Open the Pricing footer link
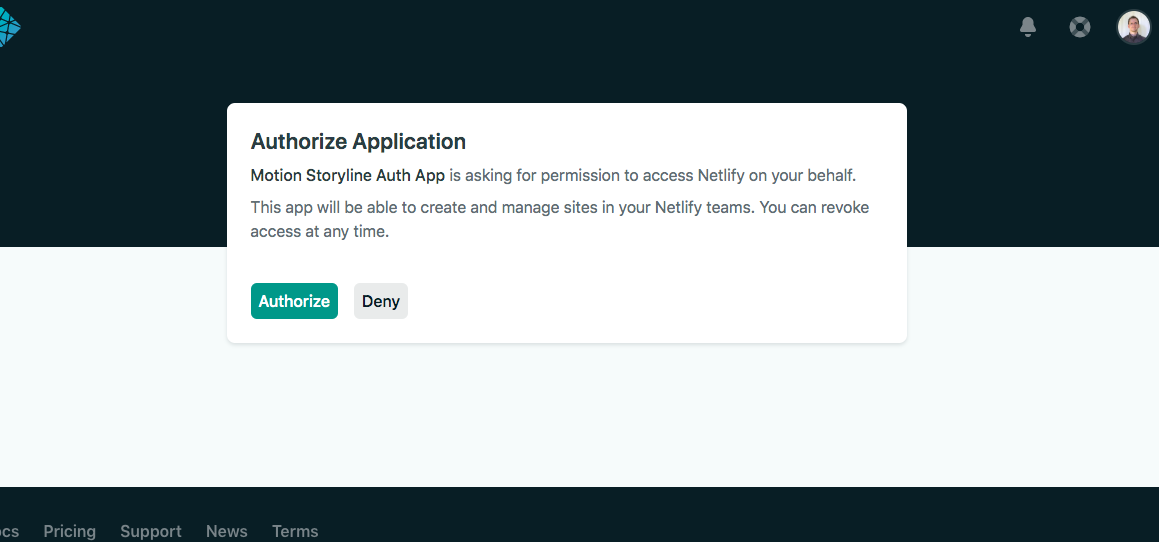The height and width of the screenshot is (542, 1159). [69, 531]
